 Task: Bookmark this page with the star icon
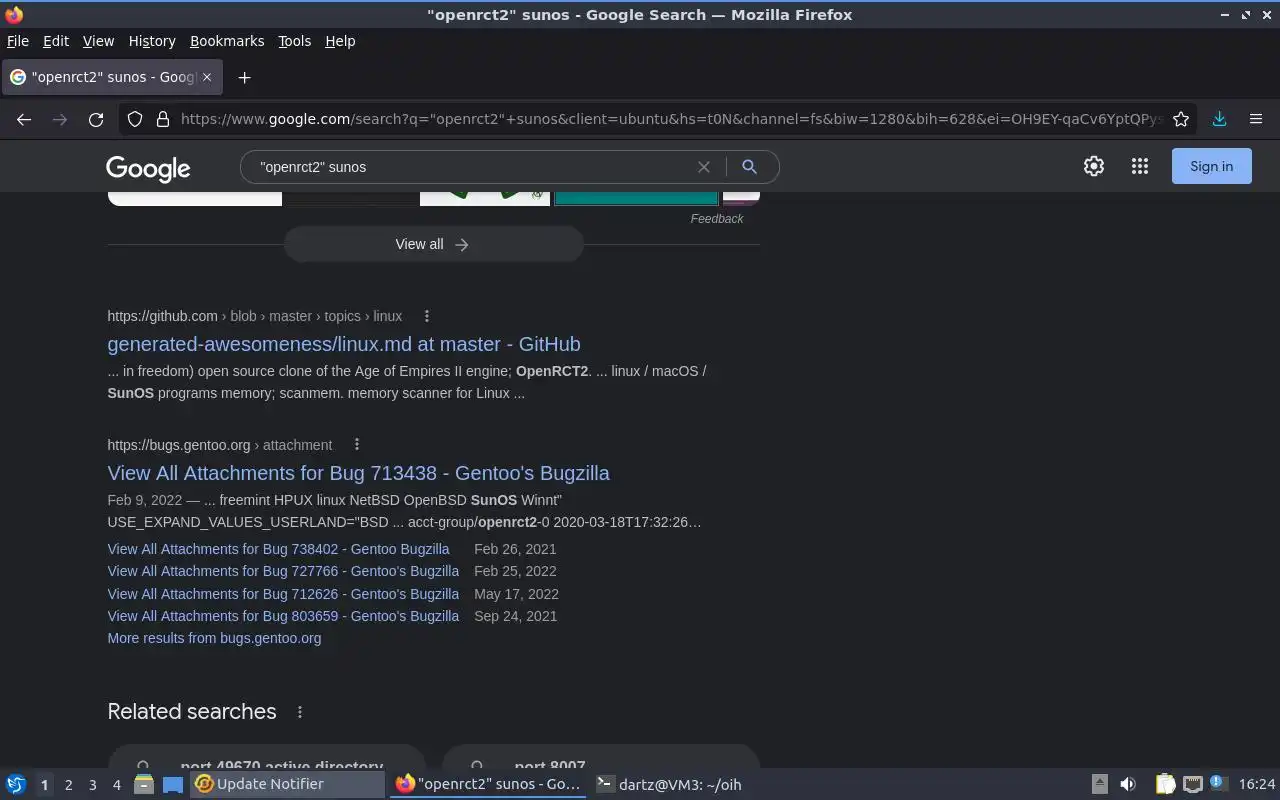tap(1181, 119)
